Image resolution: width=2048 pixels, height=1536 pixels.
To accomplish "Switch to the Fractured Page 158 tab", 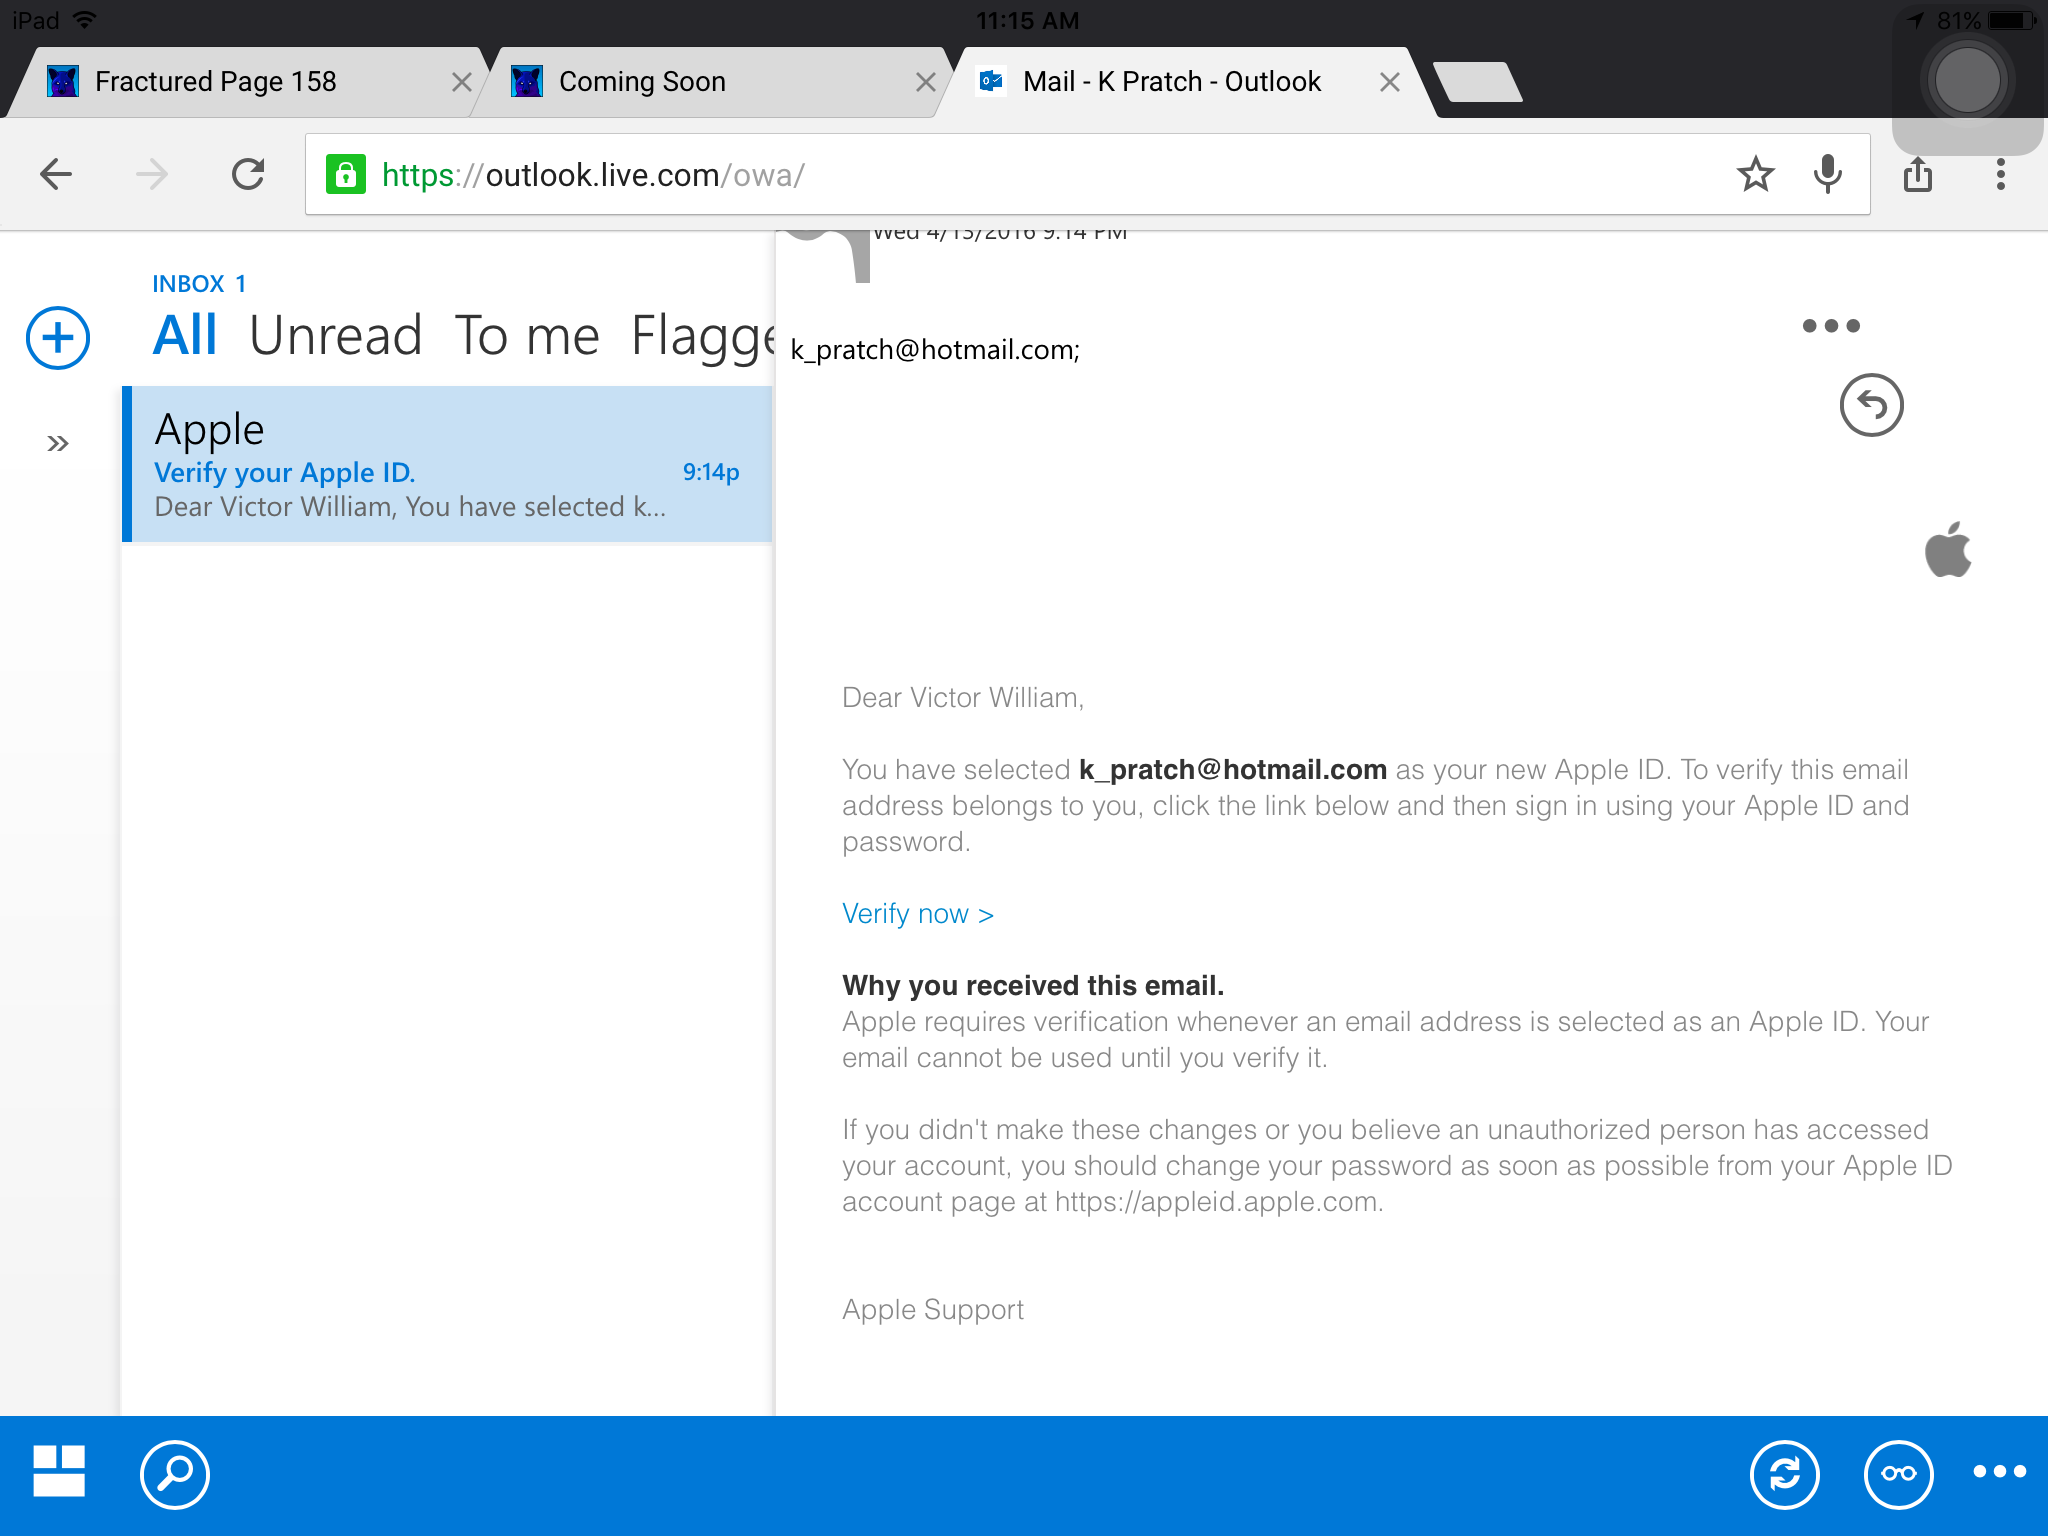I will point(216,82).
